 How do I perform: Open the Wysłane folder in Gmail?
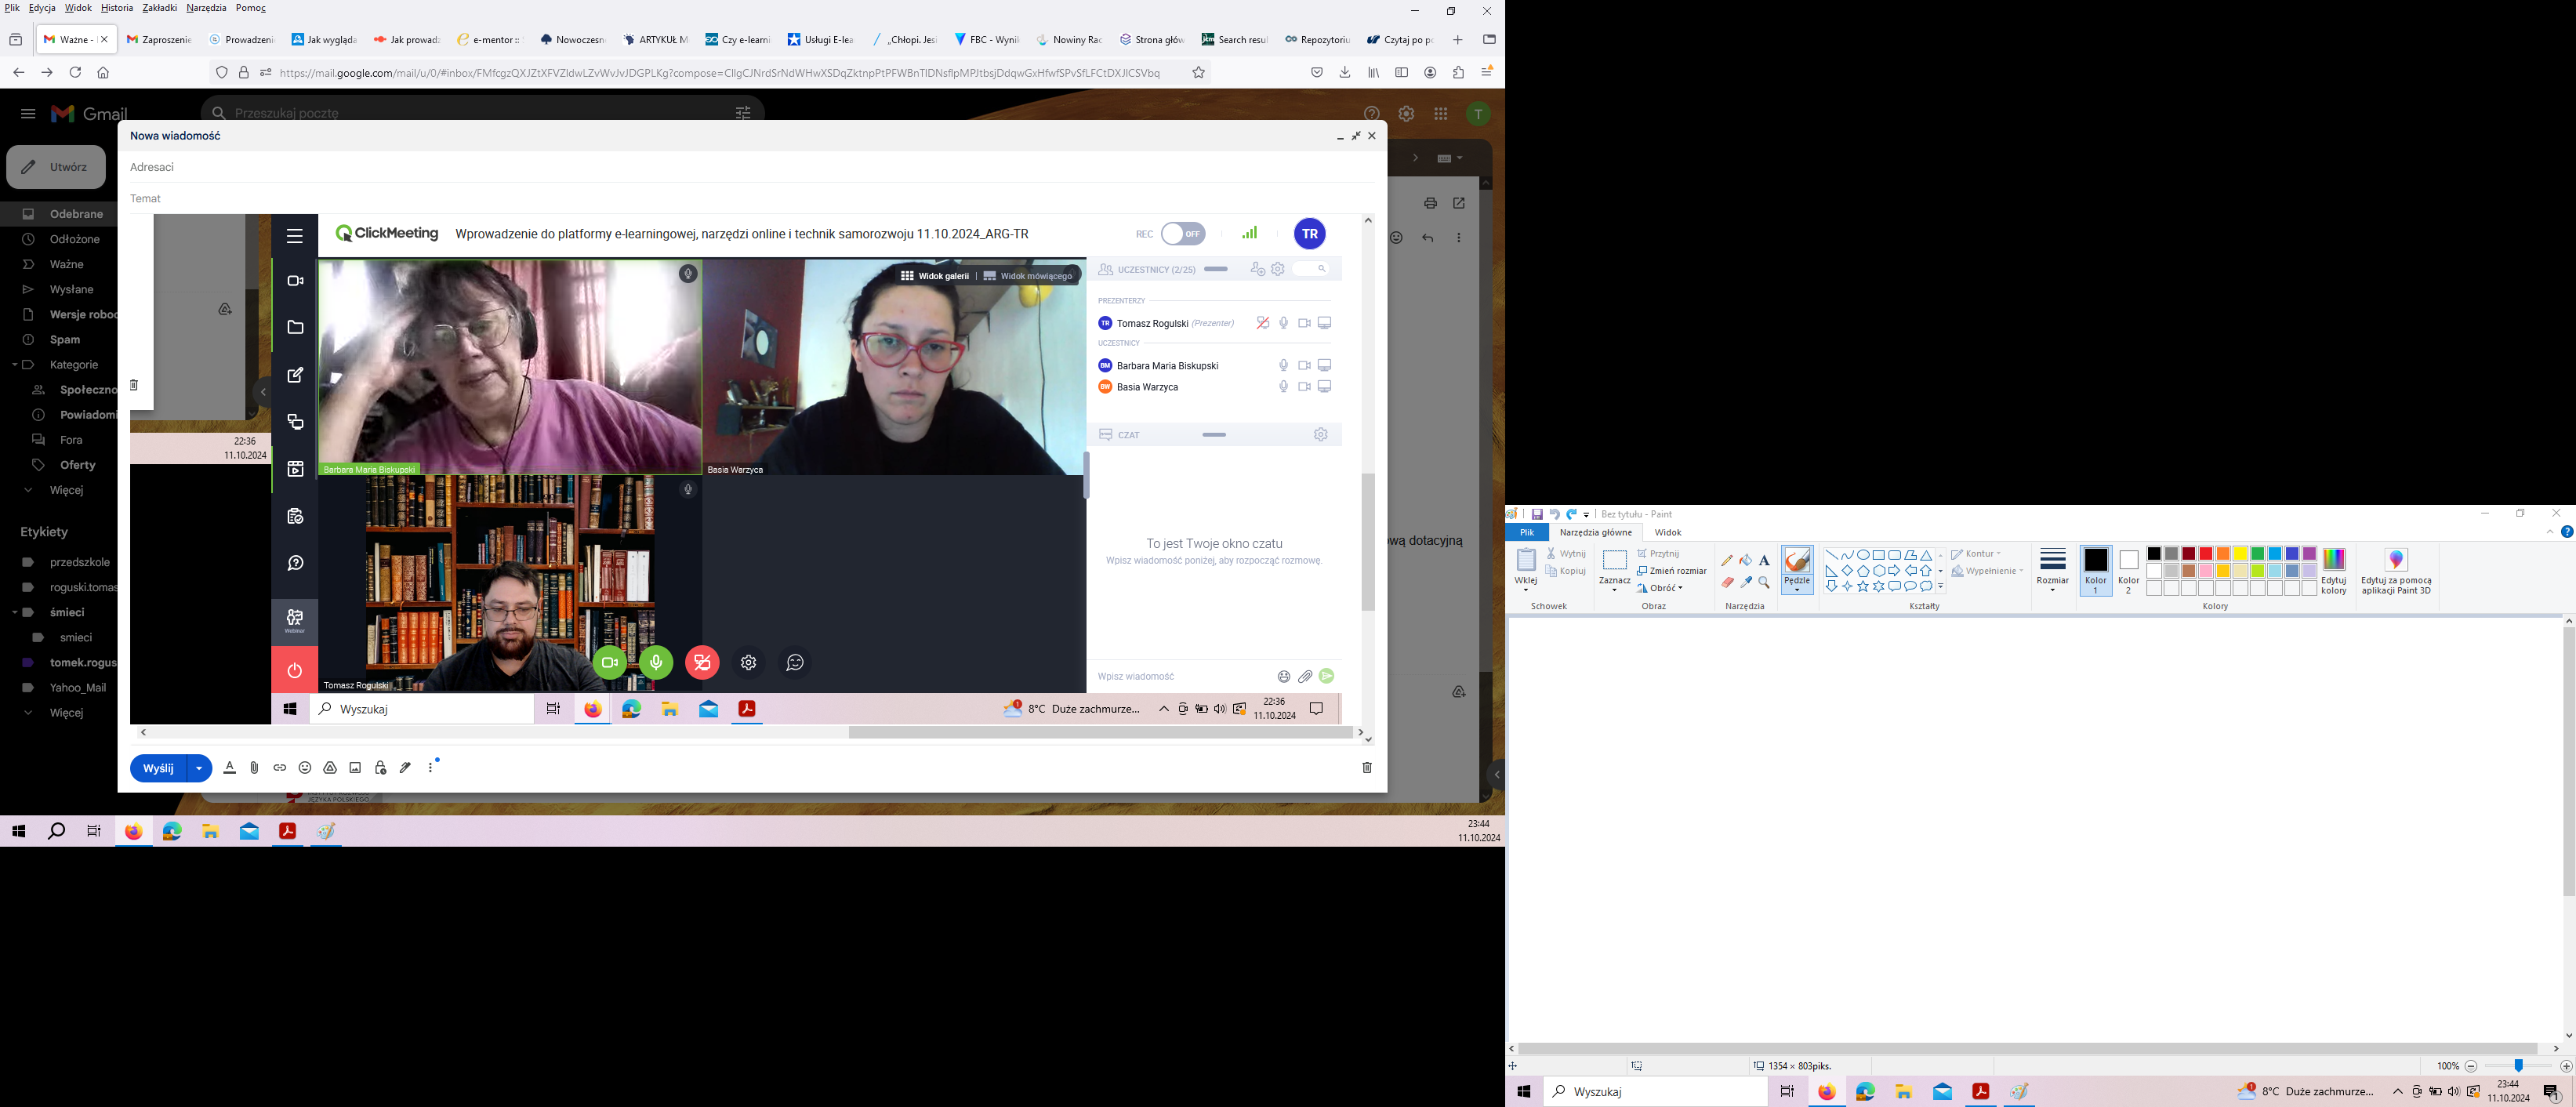coord(71,289)
